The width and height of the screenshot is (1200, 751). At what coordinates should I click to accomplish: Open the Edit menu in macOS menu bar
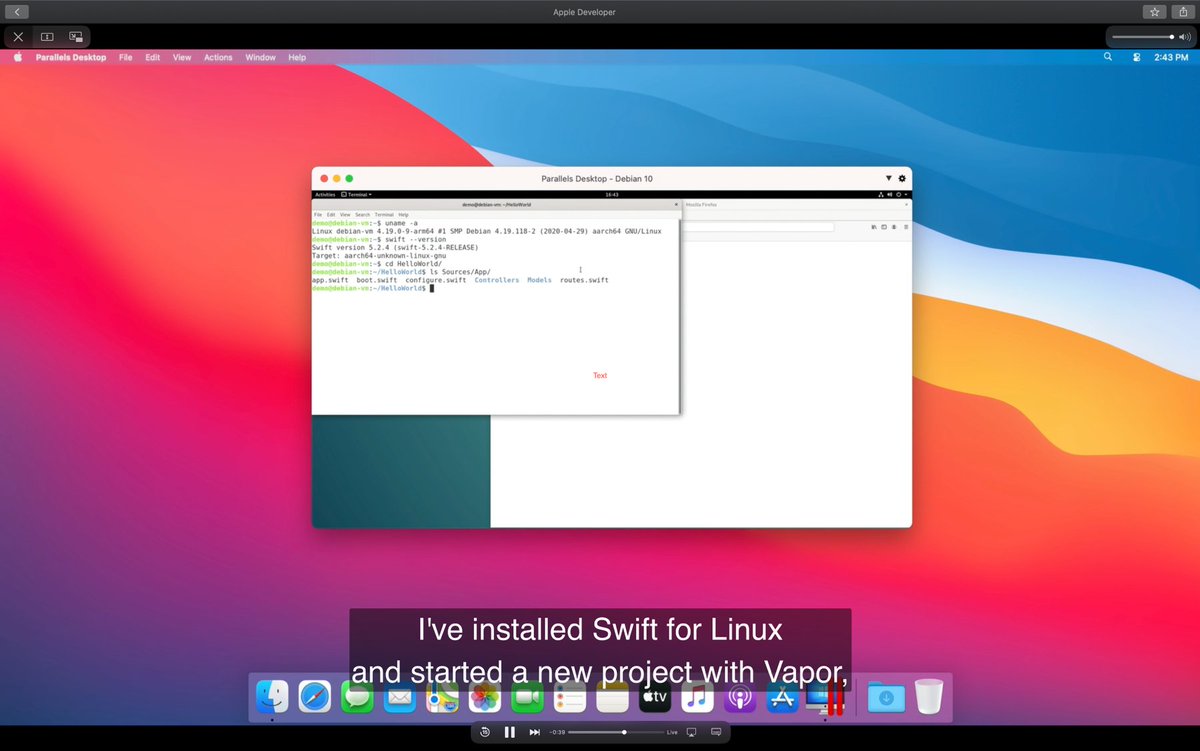pyautogui.click(x=153, y=57)
